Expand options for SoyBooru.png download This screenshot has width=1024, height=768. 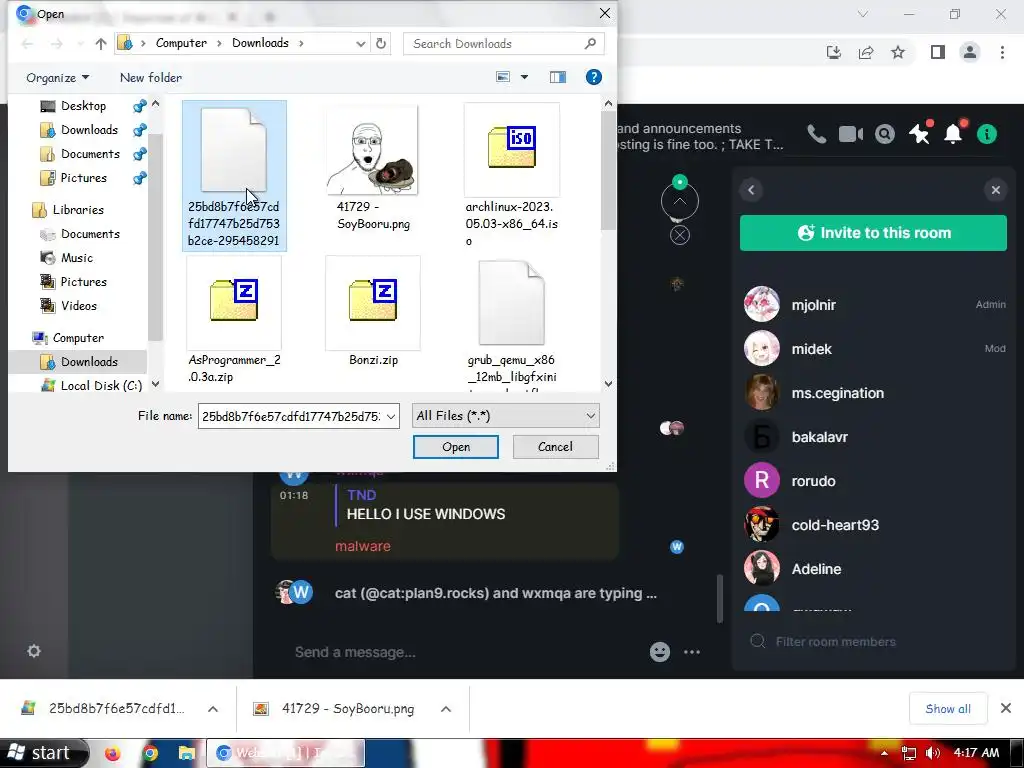(x=446, y=709)
